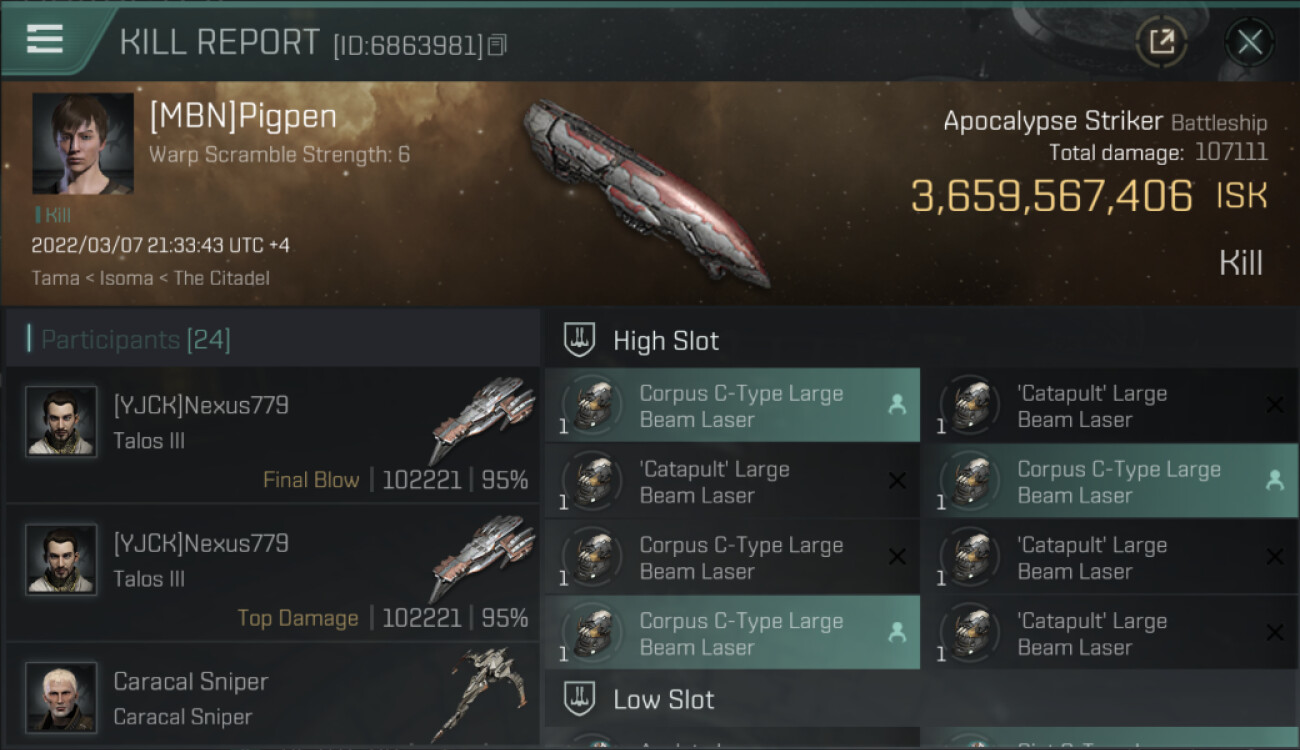Click the 3,659,567,406 ISK value

click(x=1089, y=196)
